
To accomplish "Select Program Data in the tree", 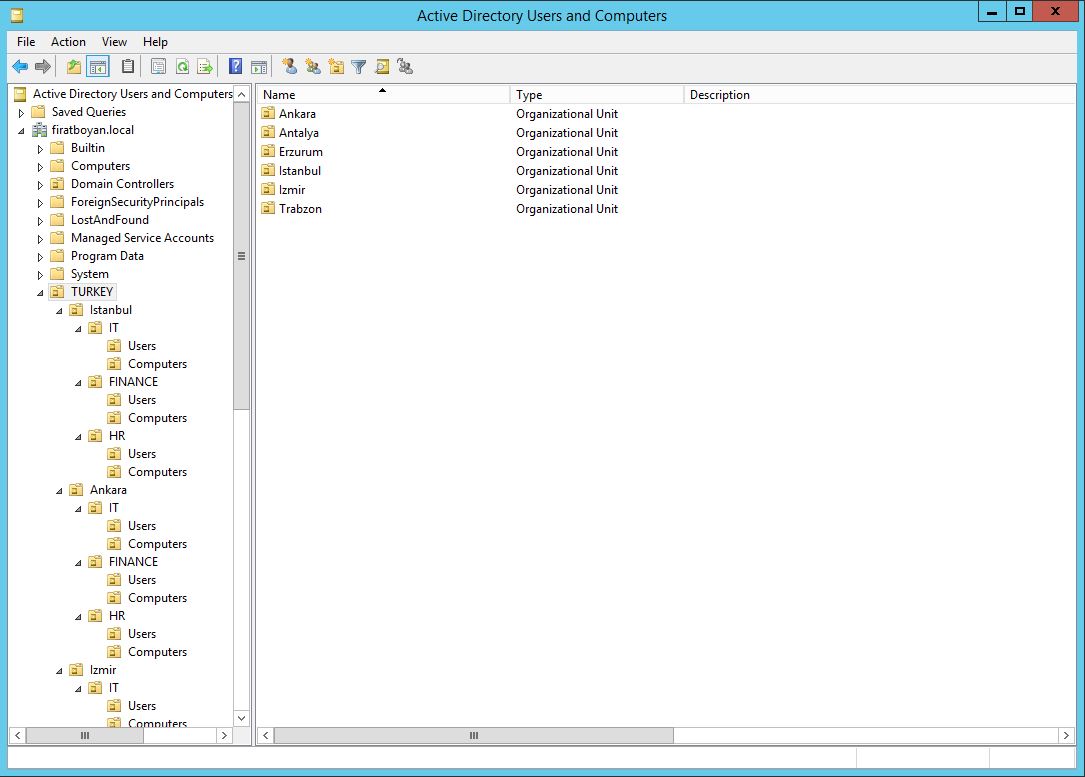I will (x=107, y=255).
